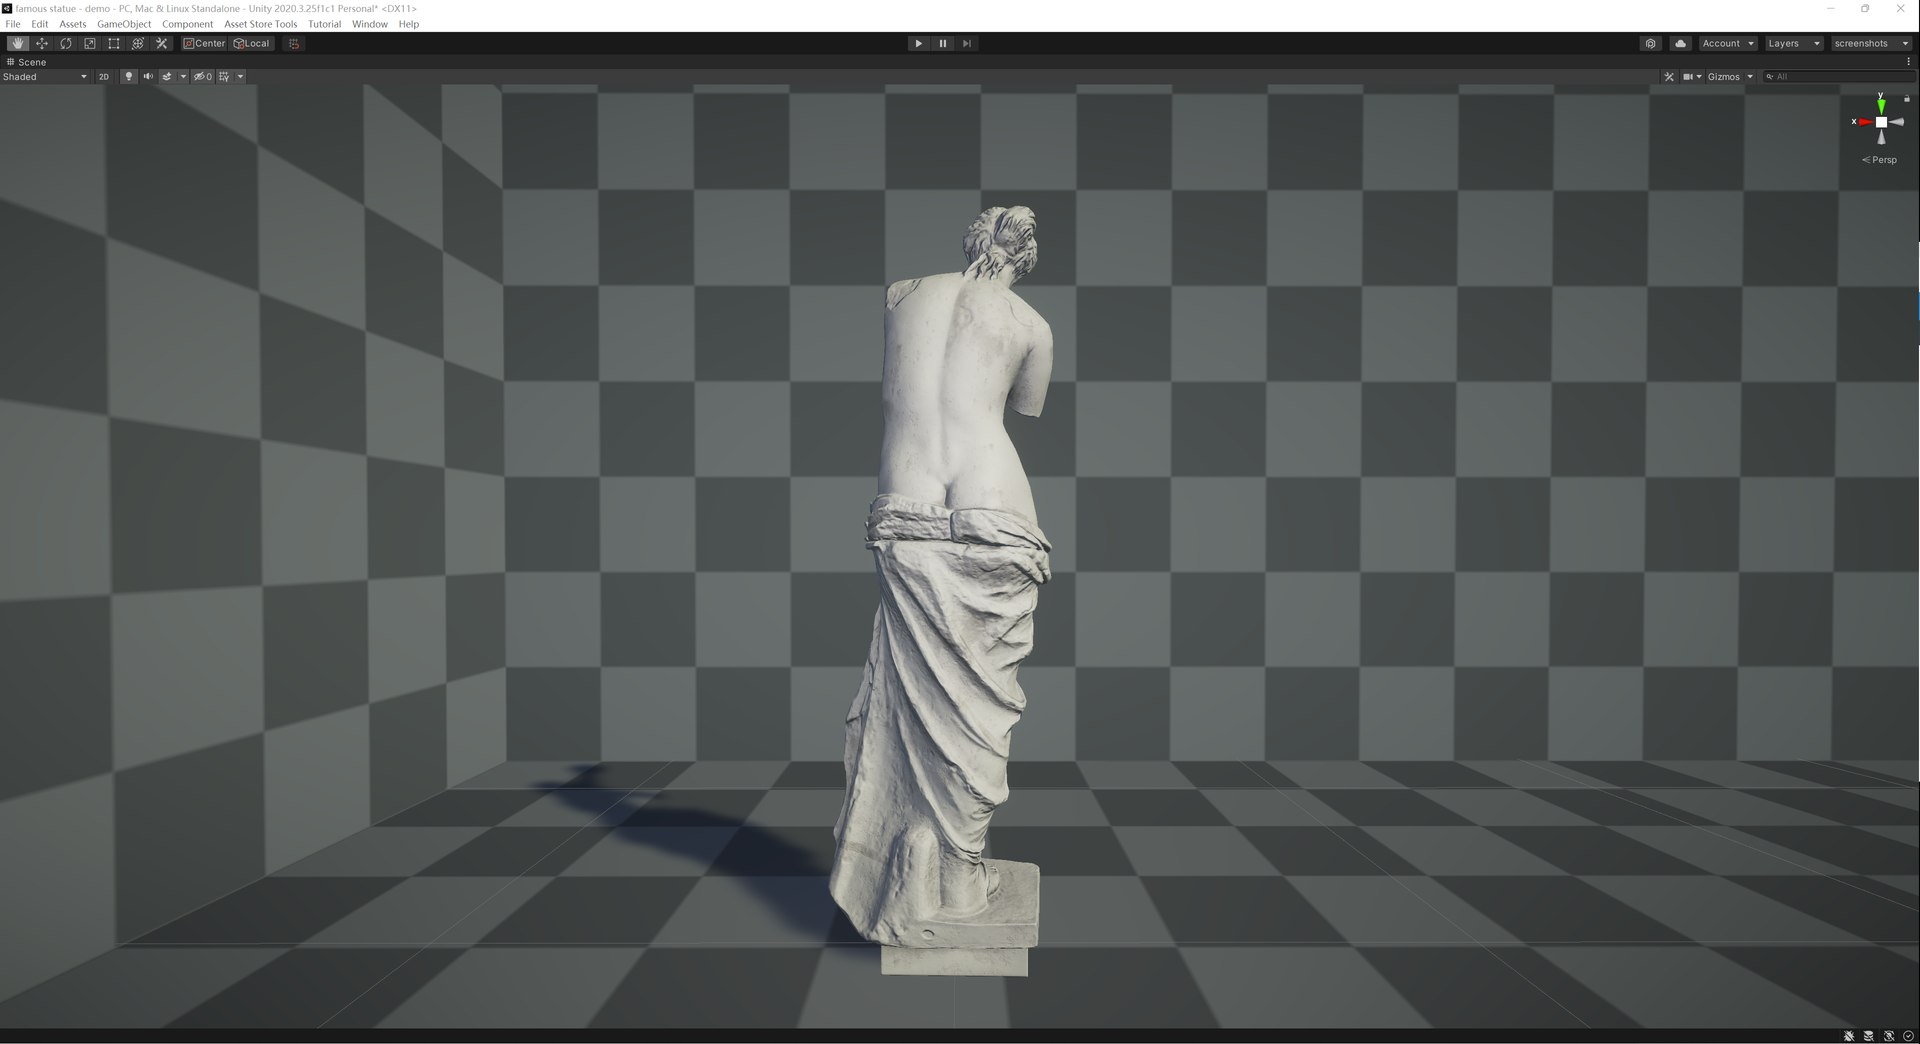Open the grid settings dropdown arrow
1920x1044 pixels.
240,77
